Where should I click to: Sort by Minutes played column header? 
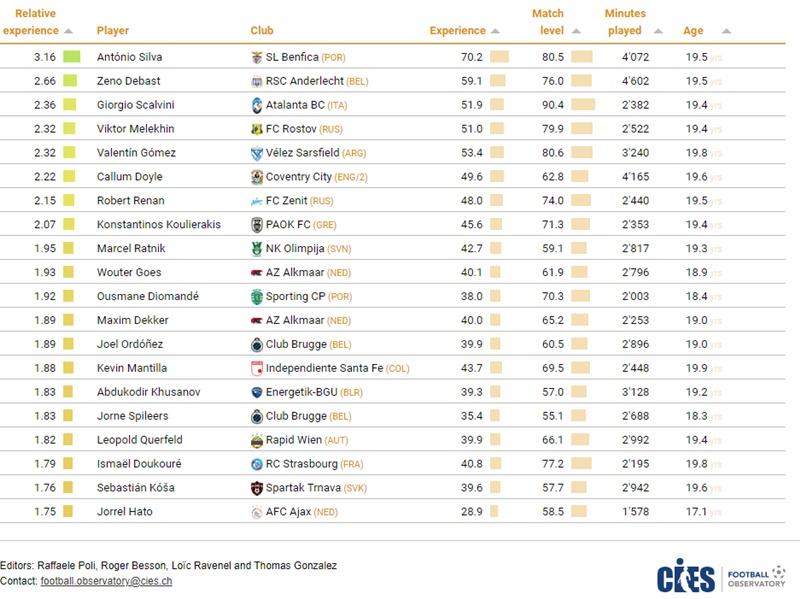pos(625,22)
